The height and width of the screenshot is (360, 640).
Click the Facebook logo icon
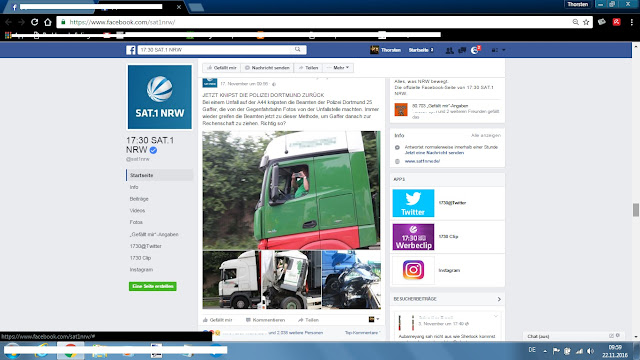coord(131,50)
